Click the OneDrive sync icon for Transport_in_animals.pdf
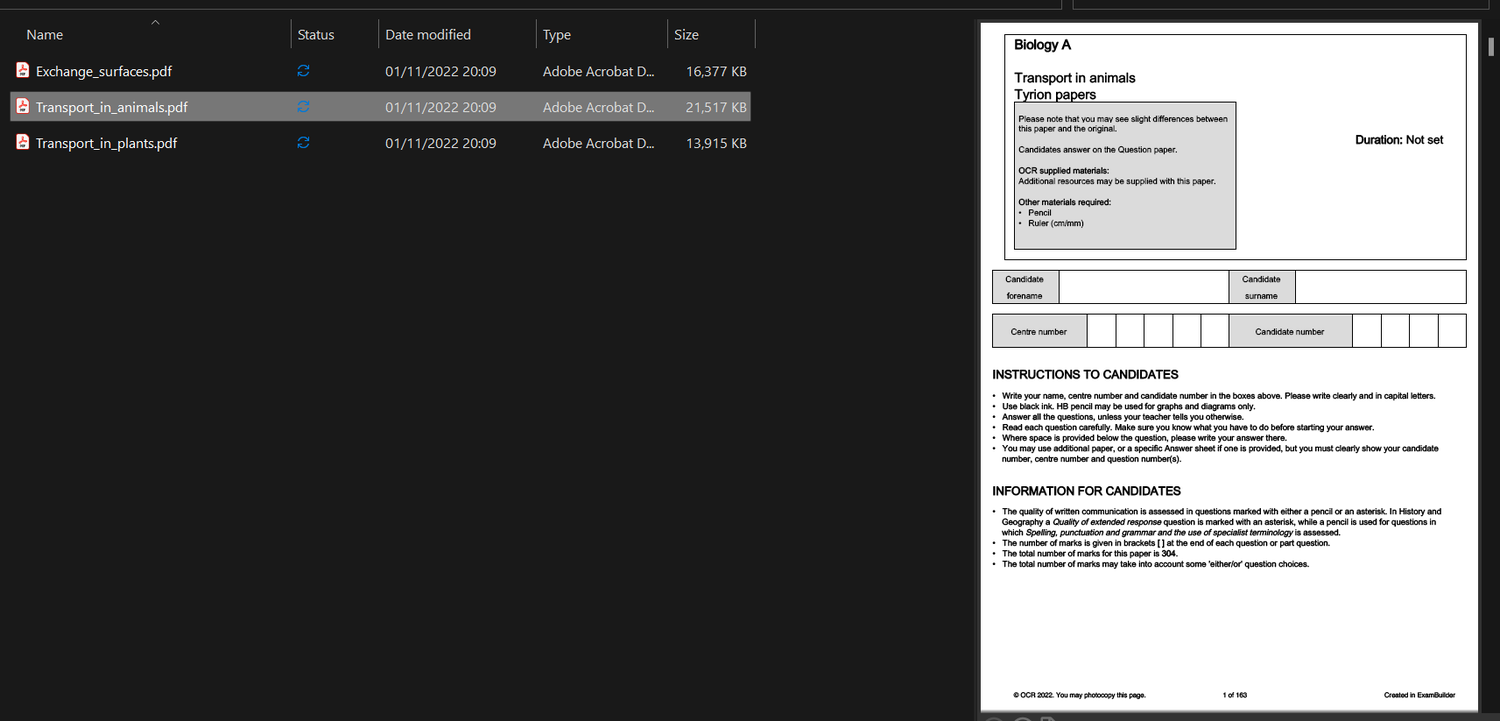The width and height of the screenshot is (1500, 721). (x=303, y=107)
